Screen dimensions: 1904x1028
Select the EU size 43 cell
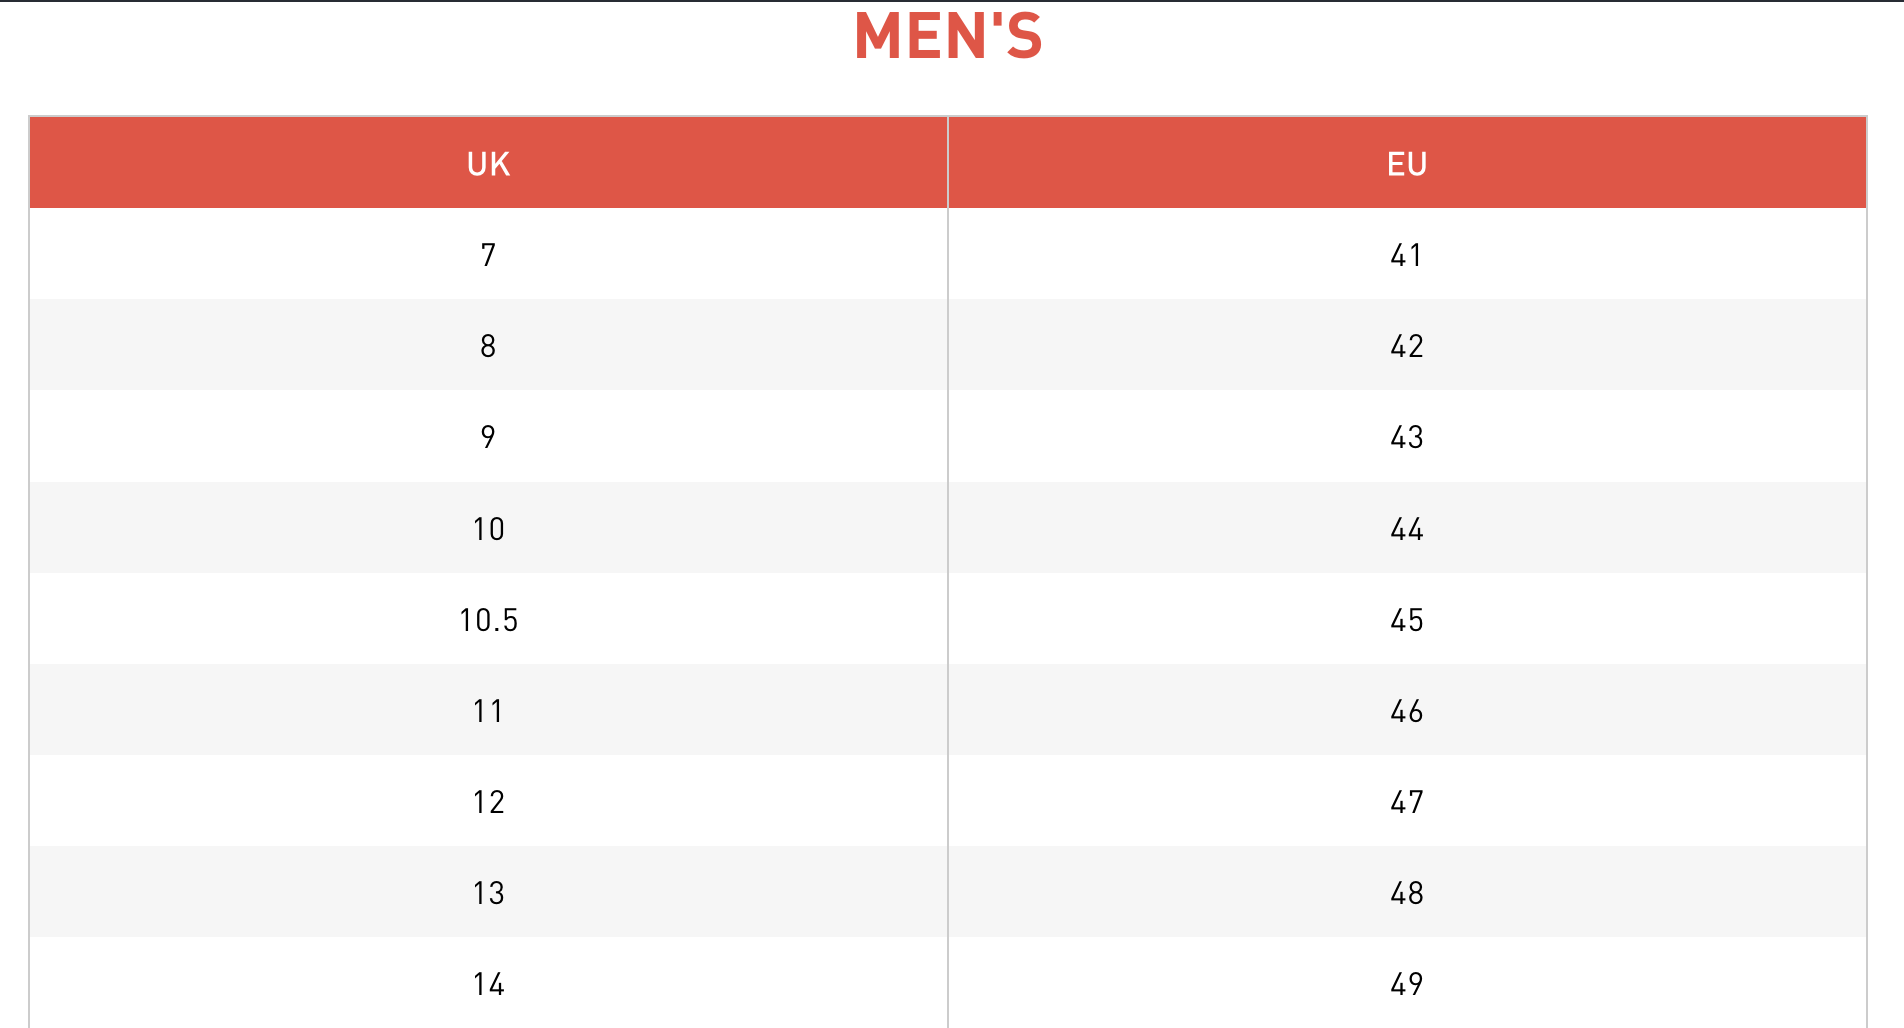1406,437
